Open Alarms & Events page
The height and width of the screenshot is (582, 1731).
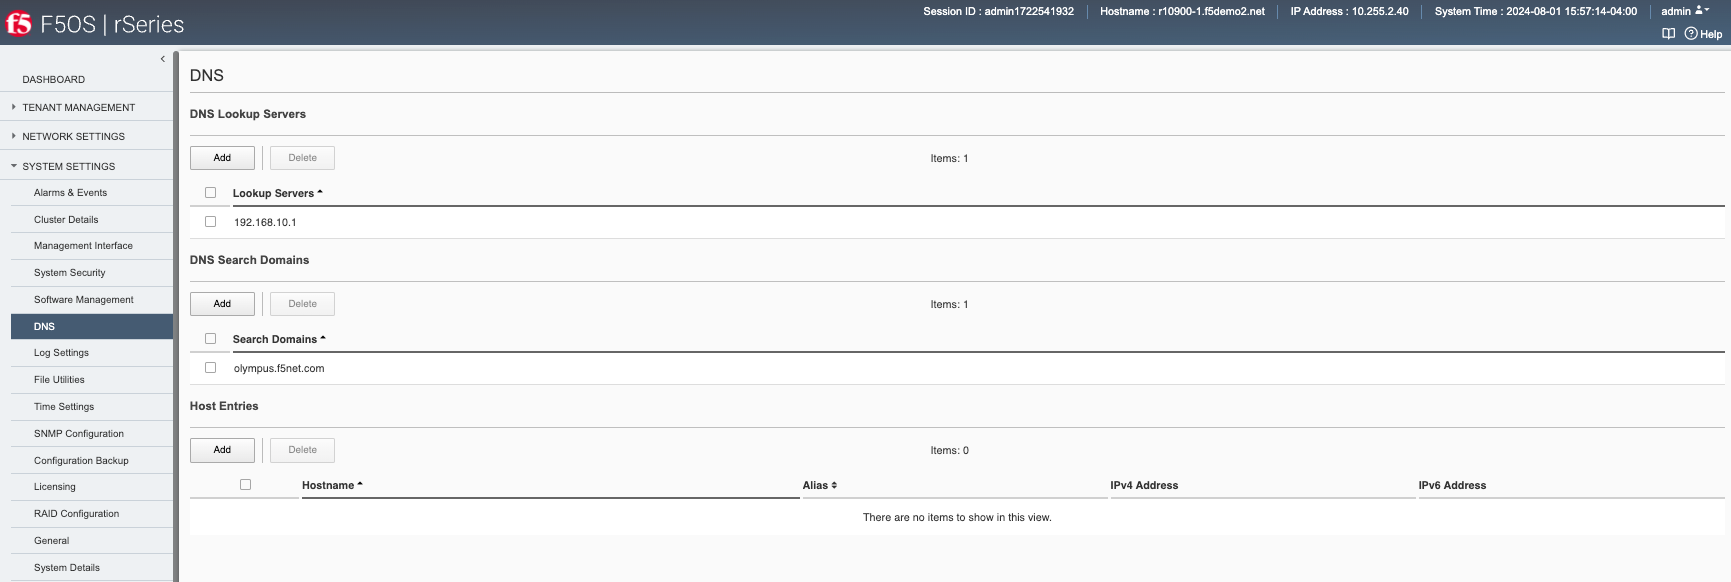tap(70, 193)
